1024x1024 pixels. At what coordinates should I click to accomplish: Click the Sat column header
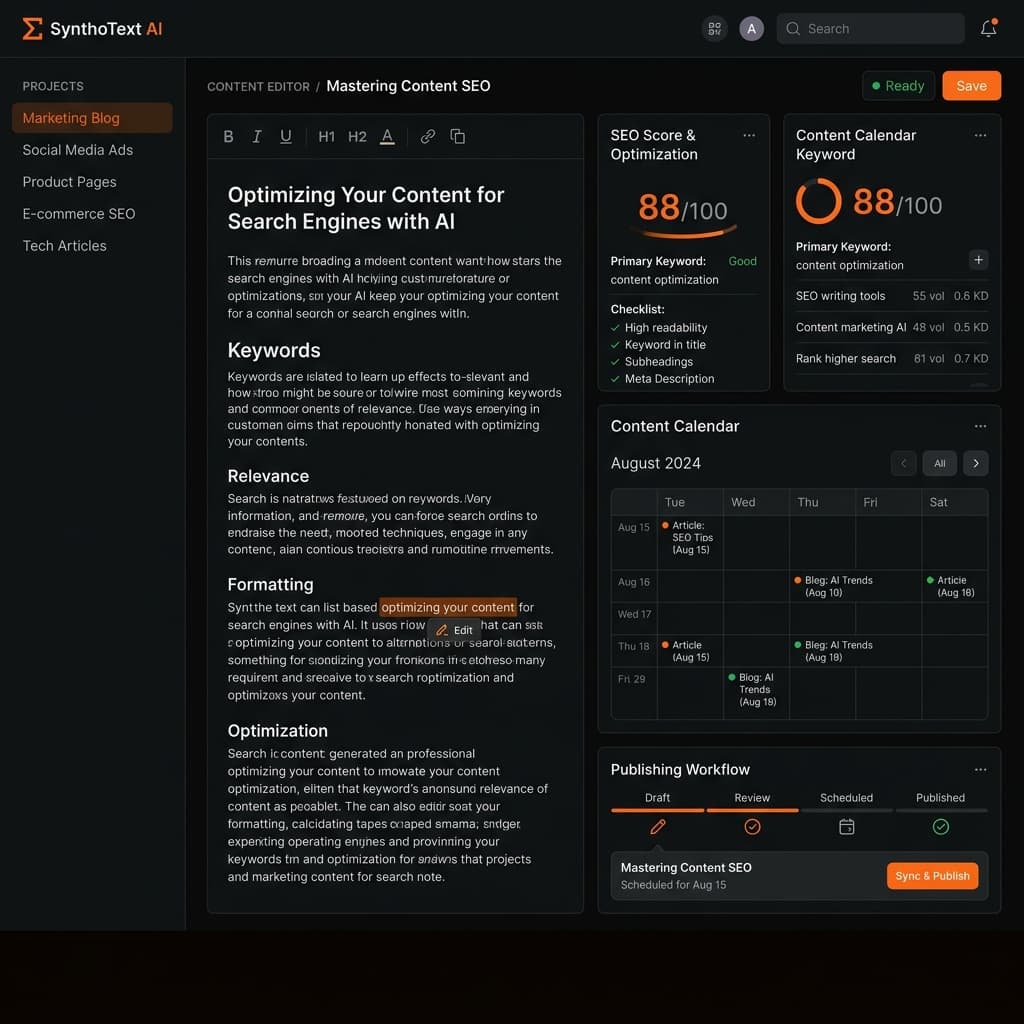point(938,502)
